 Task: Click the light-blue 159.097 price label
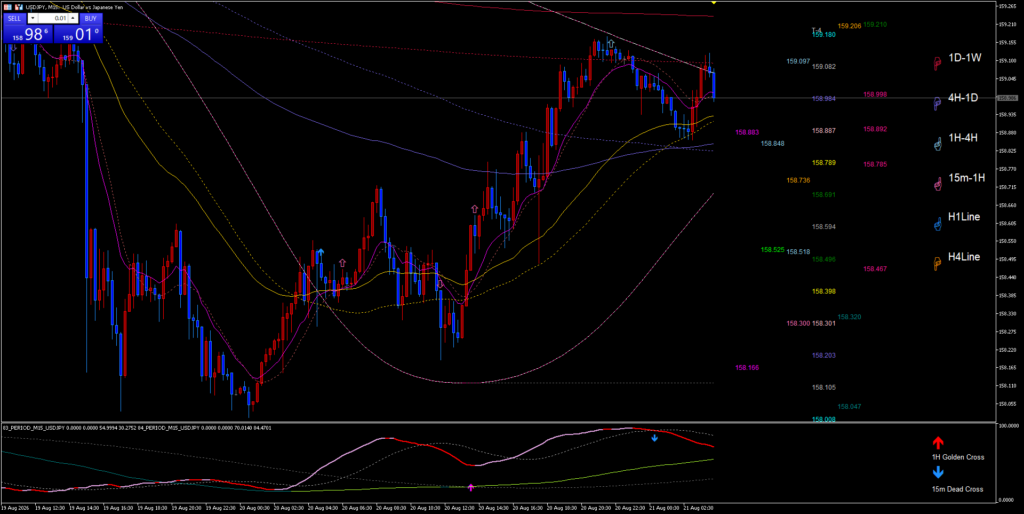point(799,61)
